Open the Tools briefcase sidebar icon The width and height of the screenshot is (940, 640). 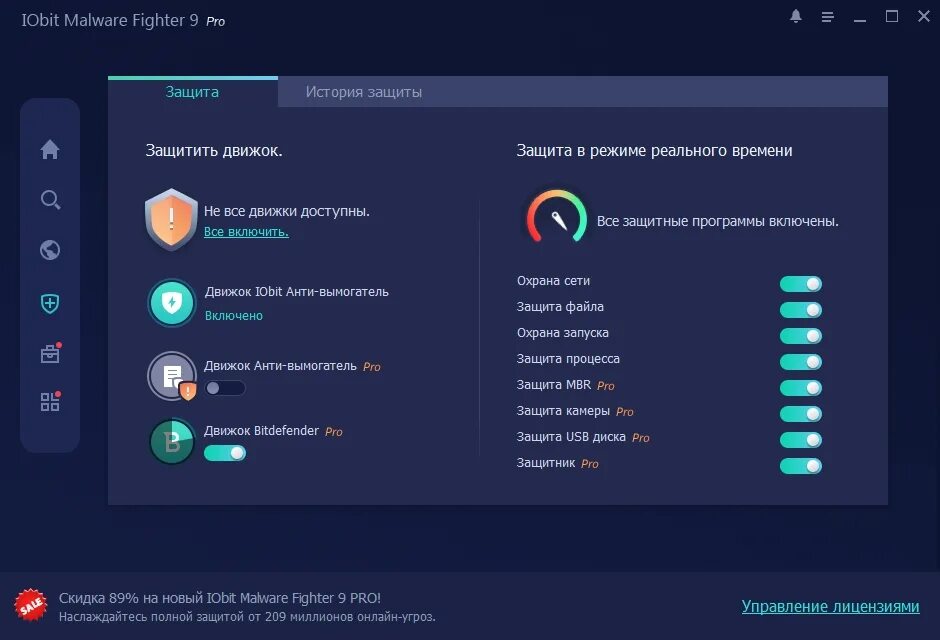point(50,354)
